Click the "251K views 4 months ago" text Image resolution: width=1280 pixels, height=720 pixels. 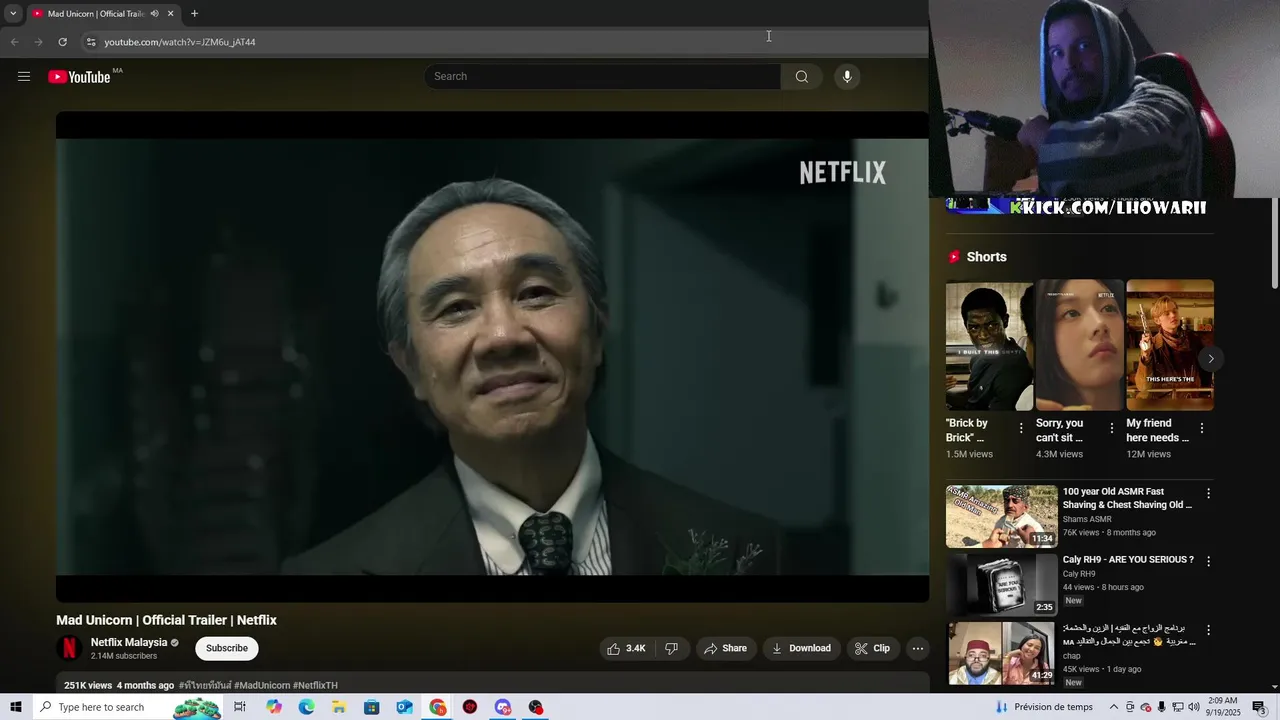click(x=119, y=685)
